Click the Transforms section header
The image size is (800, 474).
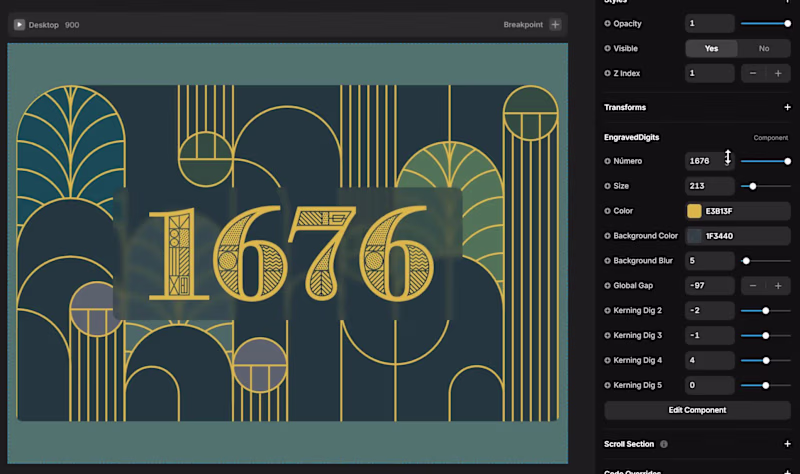click(625, 107)
